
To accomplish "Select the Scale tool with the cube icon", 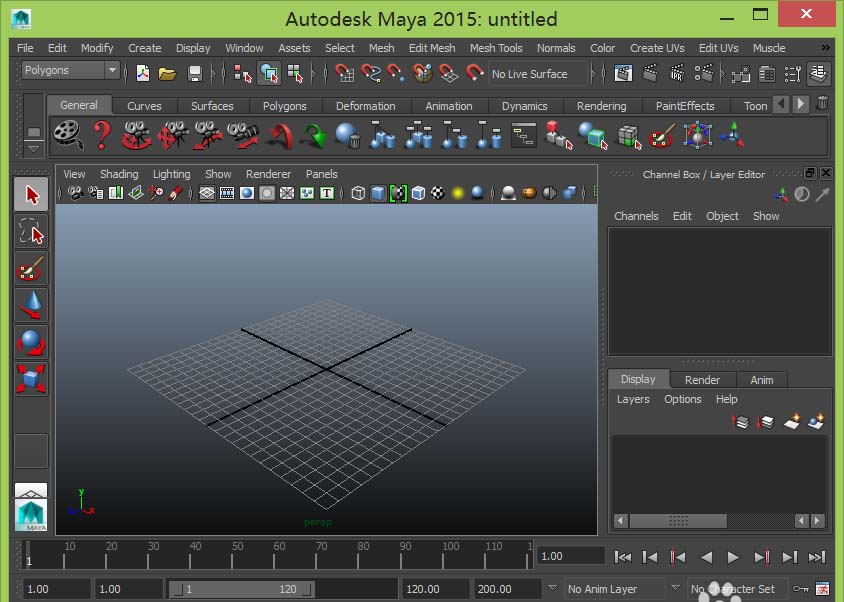I will pyautogui.click(x=32, y=379).
